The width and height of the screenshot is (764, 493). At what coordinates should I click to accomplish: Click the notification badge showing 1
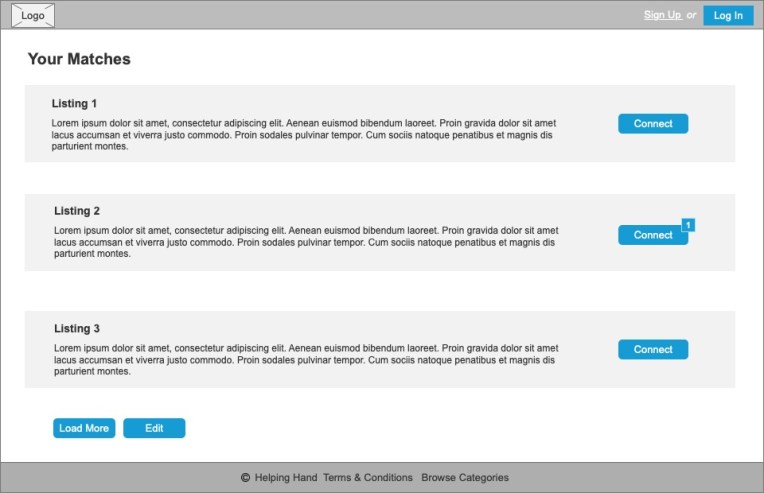(688, 225)
